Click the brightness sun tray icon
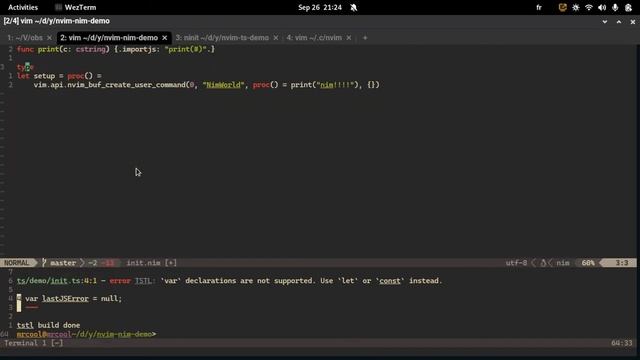 click(x=576, y=7)
